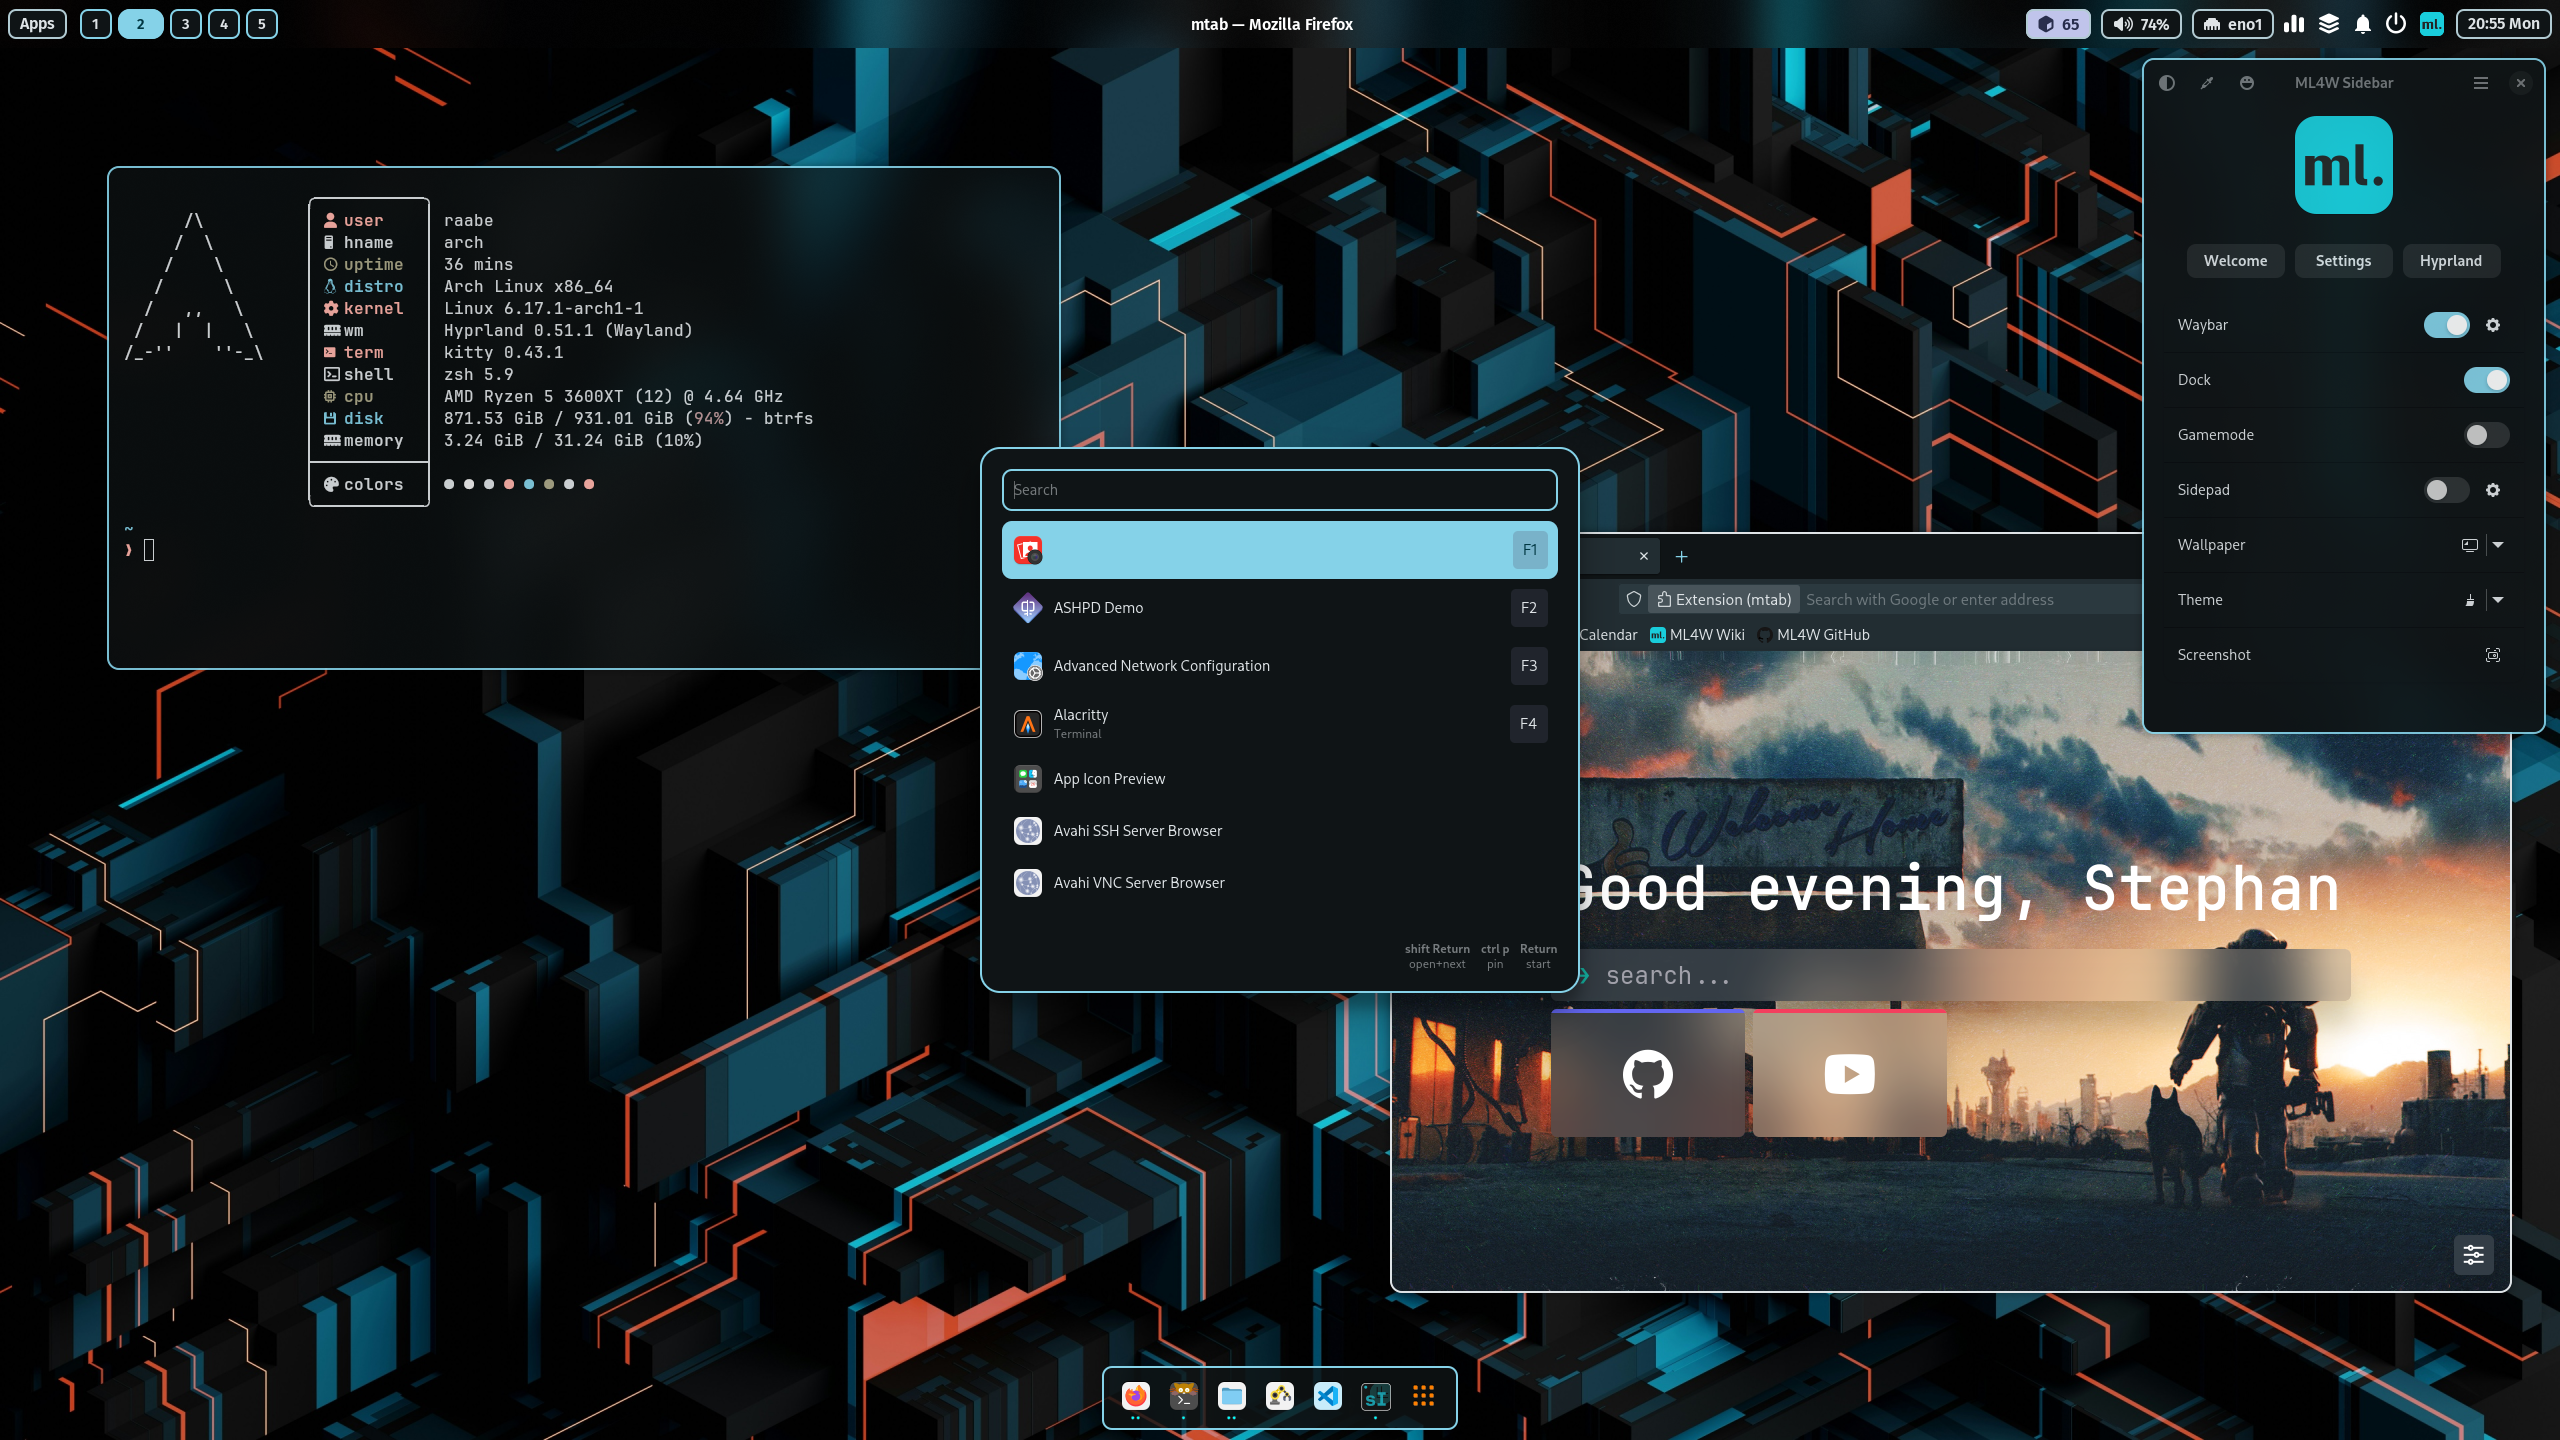Open the ML4W Sidebar hamburger menu

(x=2480, y=83)
